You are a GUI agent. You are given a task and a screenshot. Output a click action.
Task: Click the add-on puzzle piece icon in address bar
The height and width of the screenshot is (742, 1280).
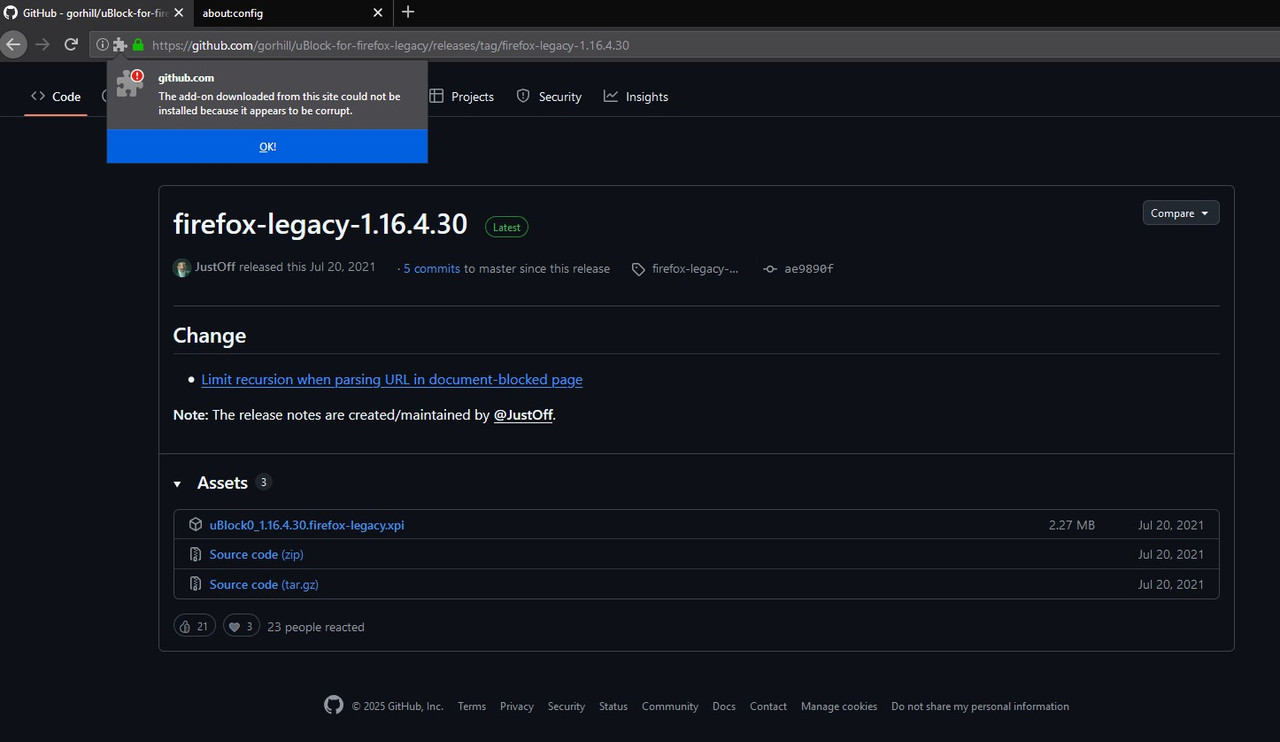click(120, 45)
